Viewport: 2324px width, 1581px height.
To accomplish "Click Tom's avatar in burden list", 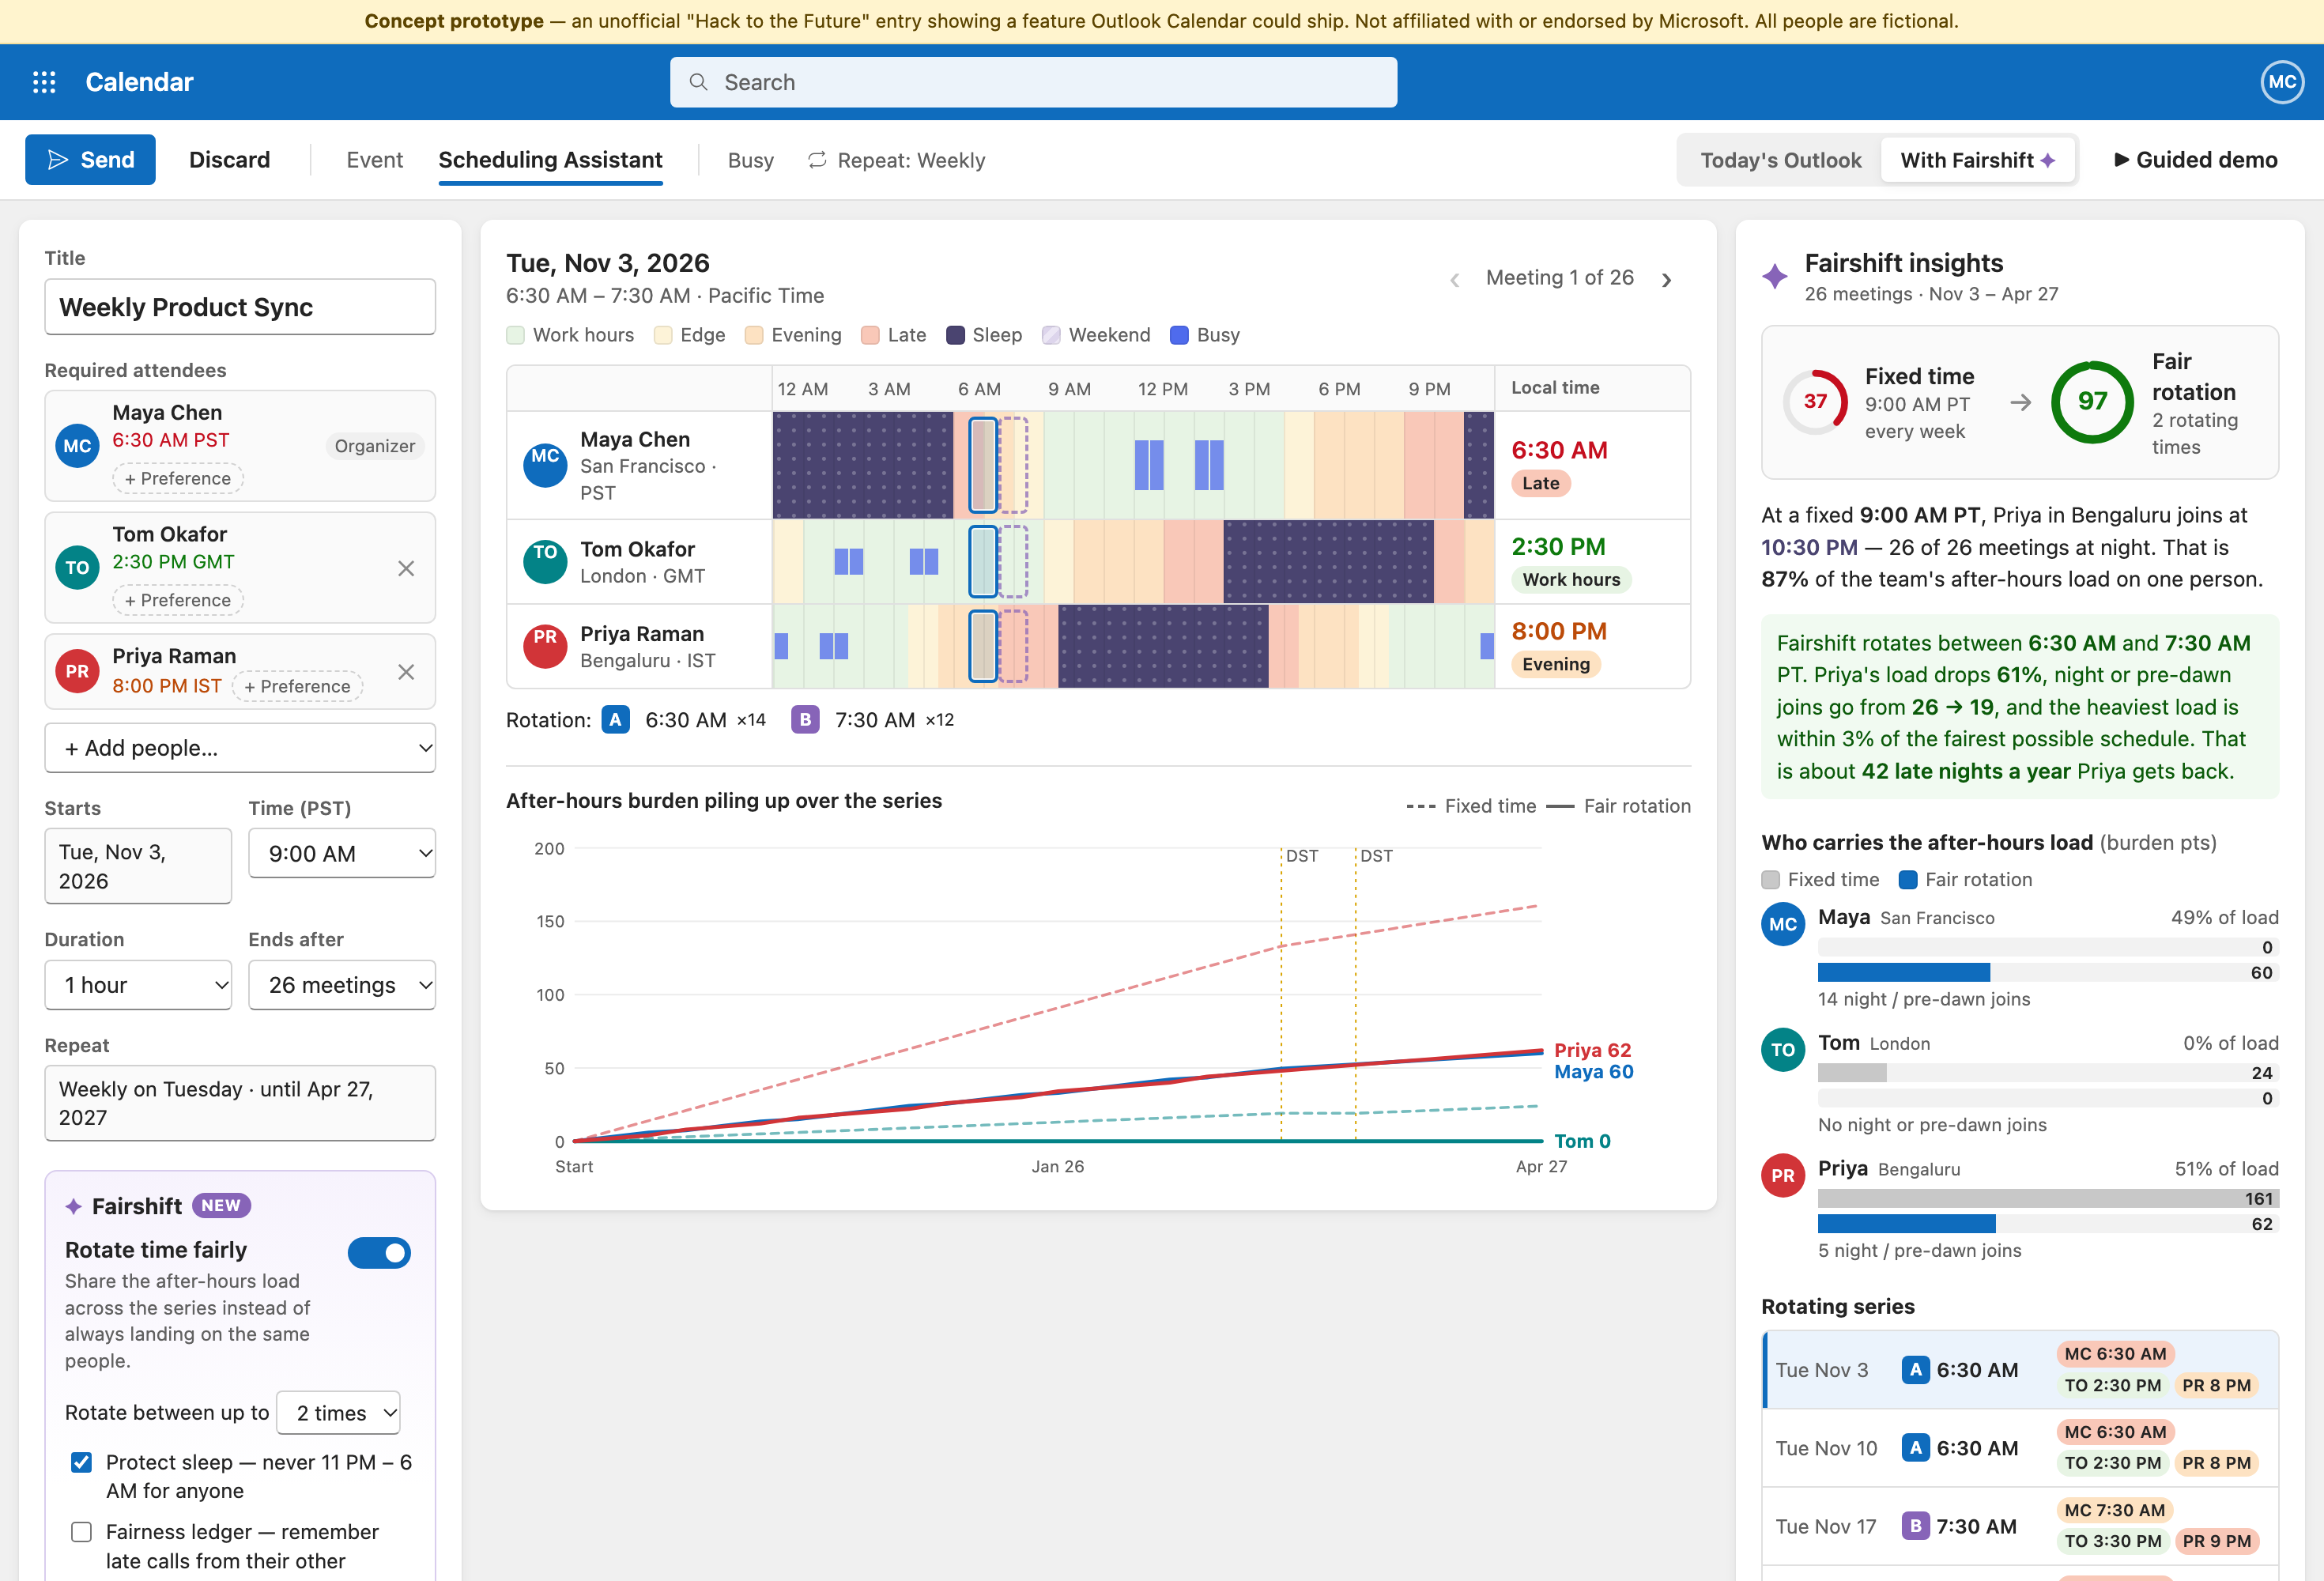I will [1783, 1050].
